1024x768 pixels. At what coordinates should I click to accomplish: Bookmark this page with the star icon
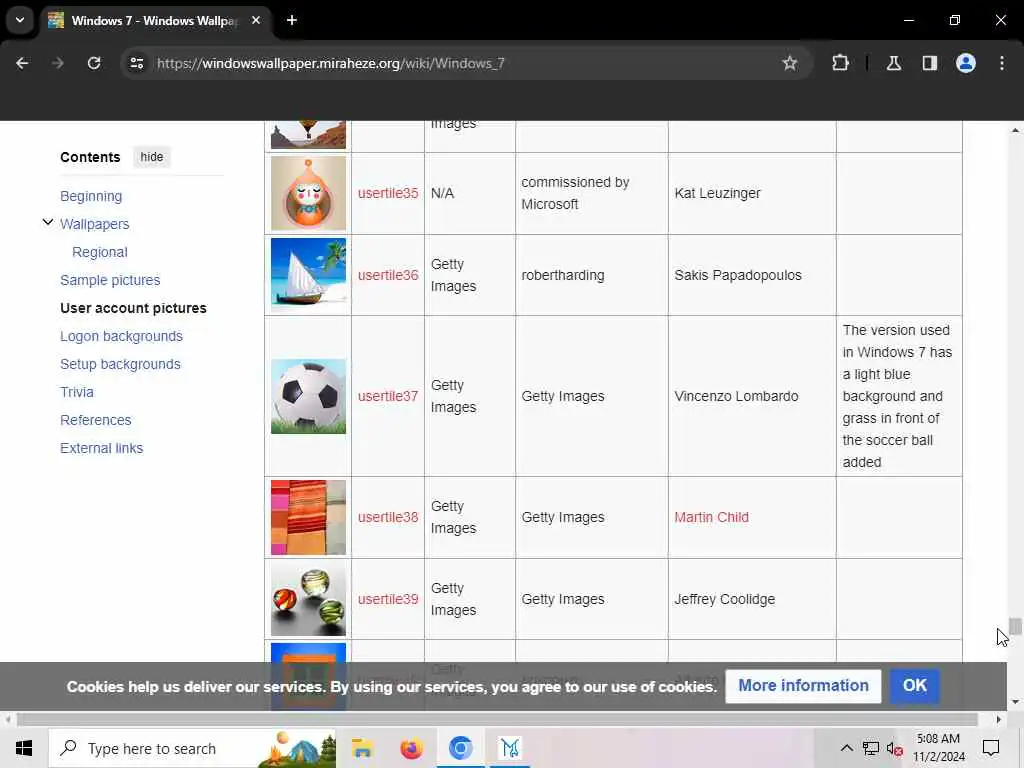pos(790,63)
